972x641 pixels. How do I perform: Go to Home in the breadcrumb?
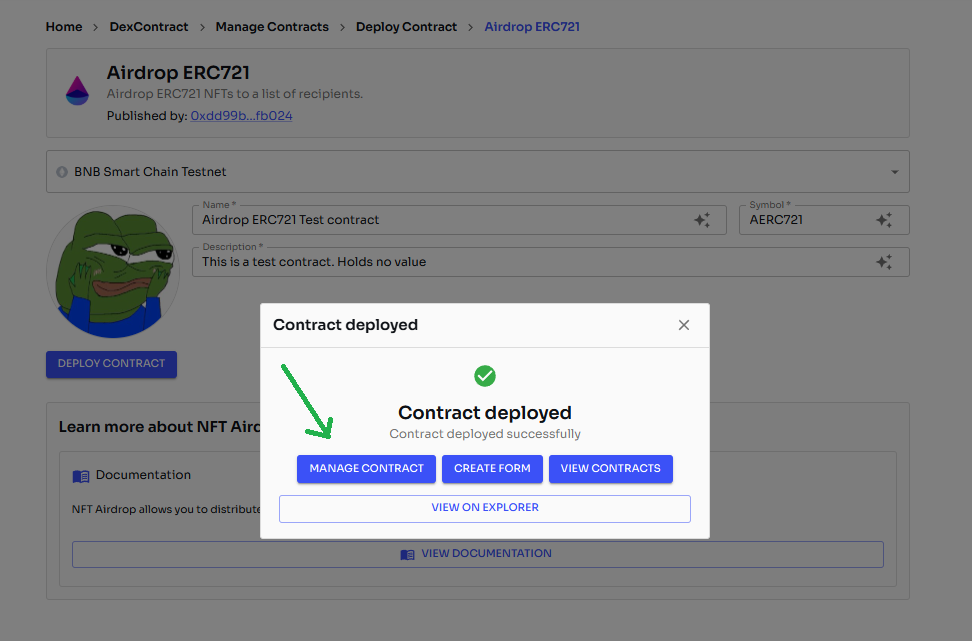(64, 27)
